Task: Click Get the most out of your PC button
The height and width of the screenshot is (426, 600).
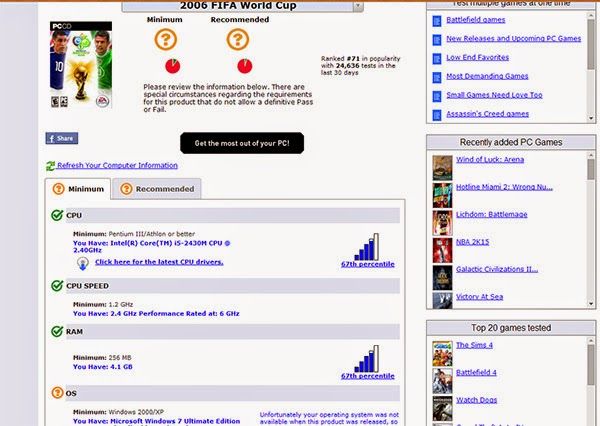Action: (x=242, y=143)
